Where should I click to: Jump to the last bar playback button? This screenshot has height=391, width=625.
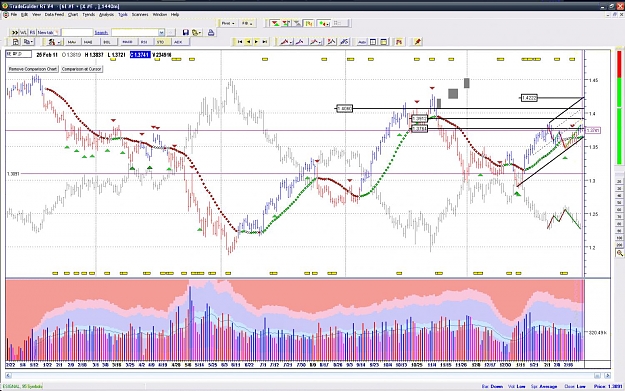[x=265, y=42]
